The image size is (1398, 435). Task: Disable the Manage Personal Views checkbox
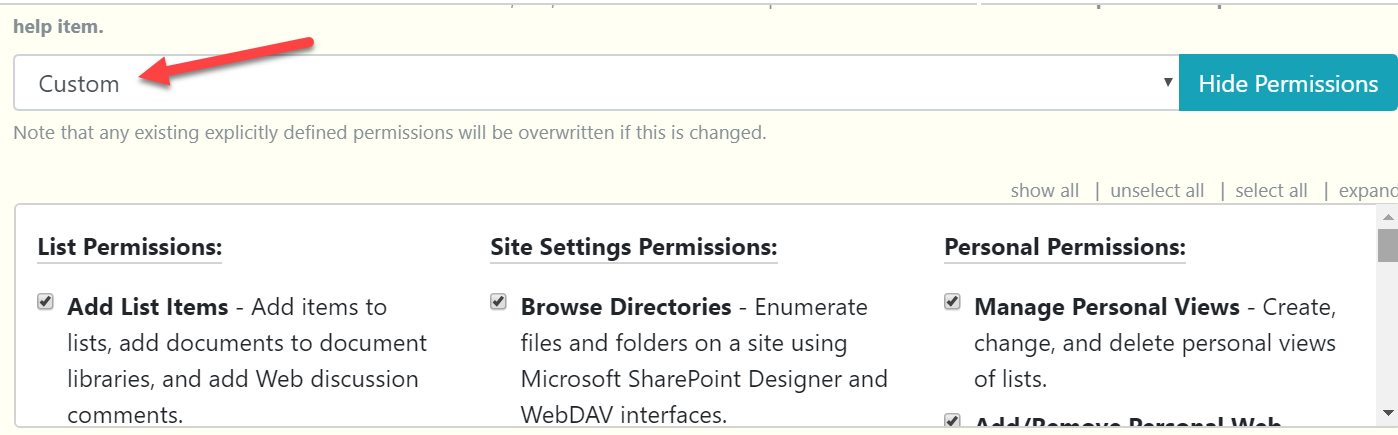(x=952, y=302)
